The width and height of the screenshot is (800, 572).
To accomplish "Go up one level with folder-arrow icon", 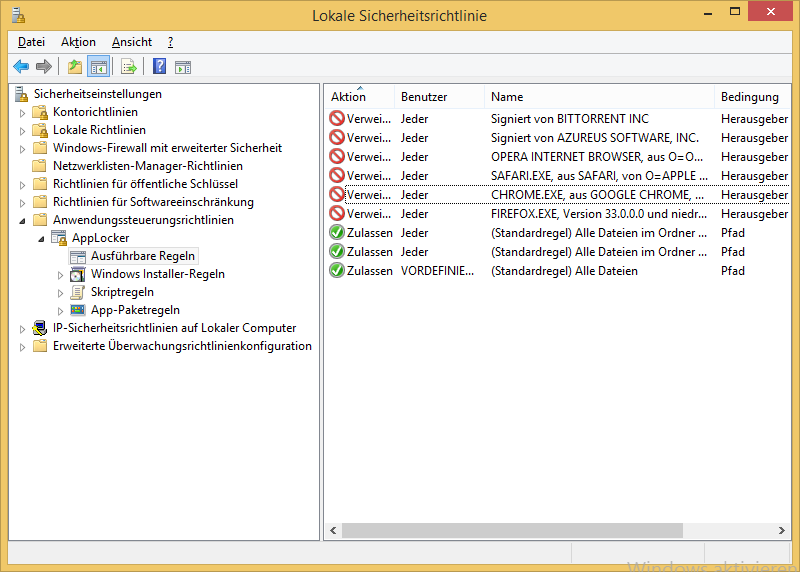I will tap(75, 67).
